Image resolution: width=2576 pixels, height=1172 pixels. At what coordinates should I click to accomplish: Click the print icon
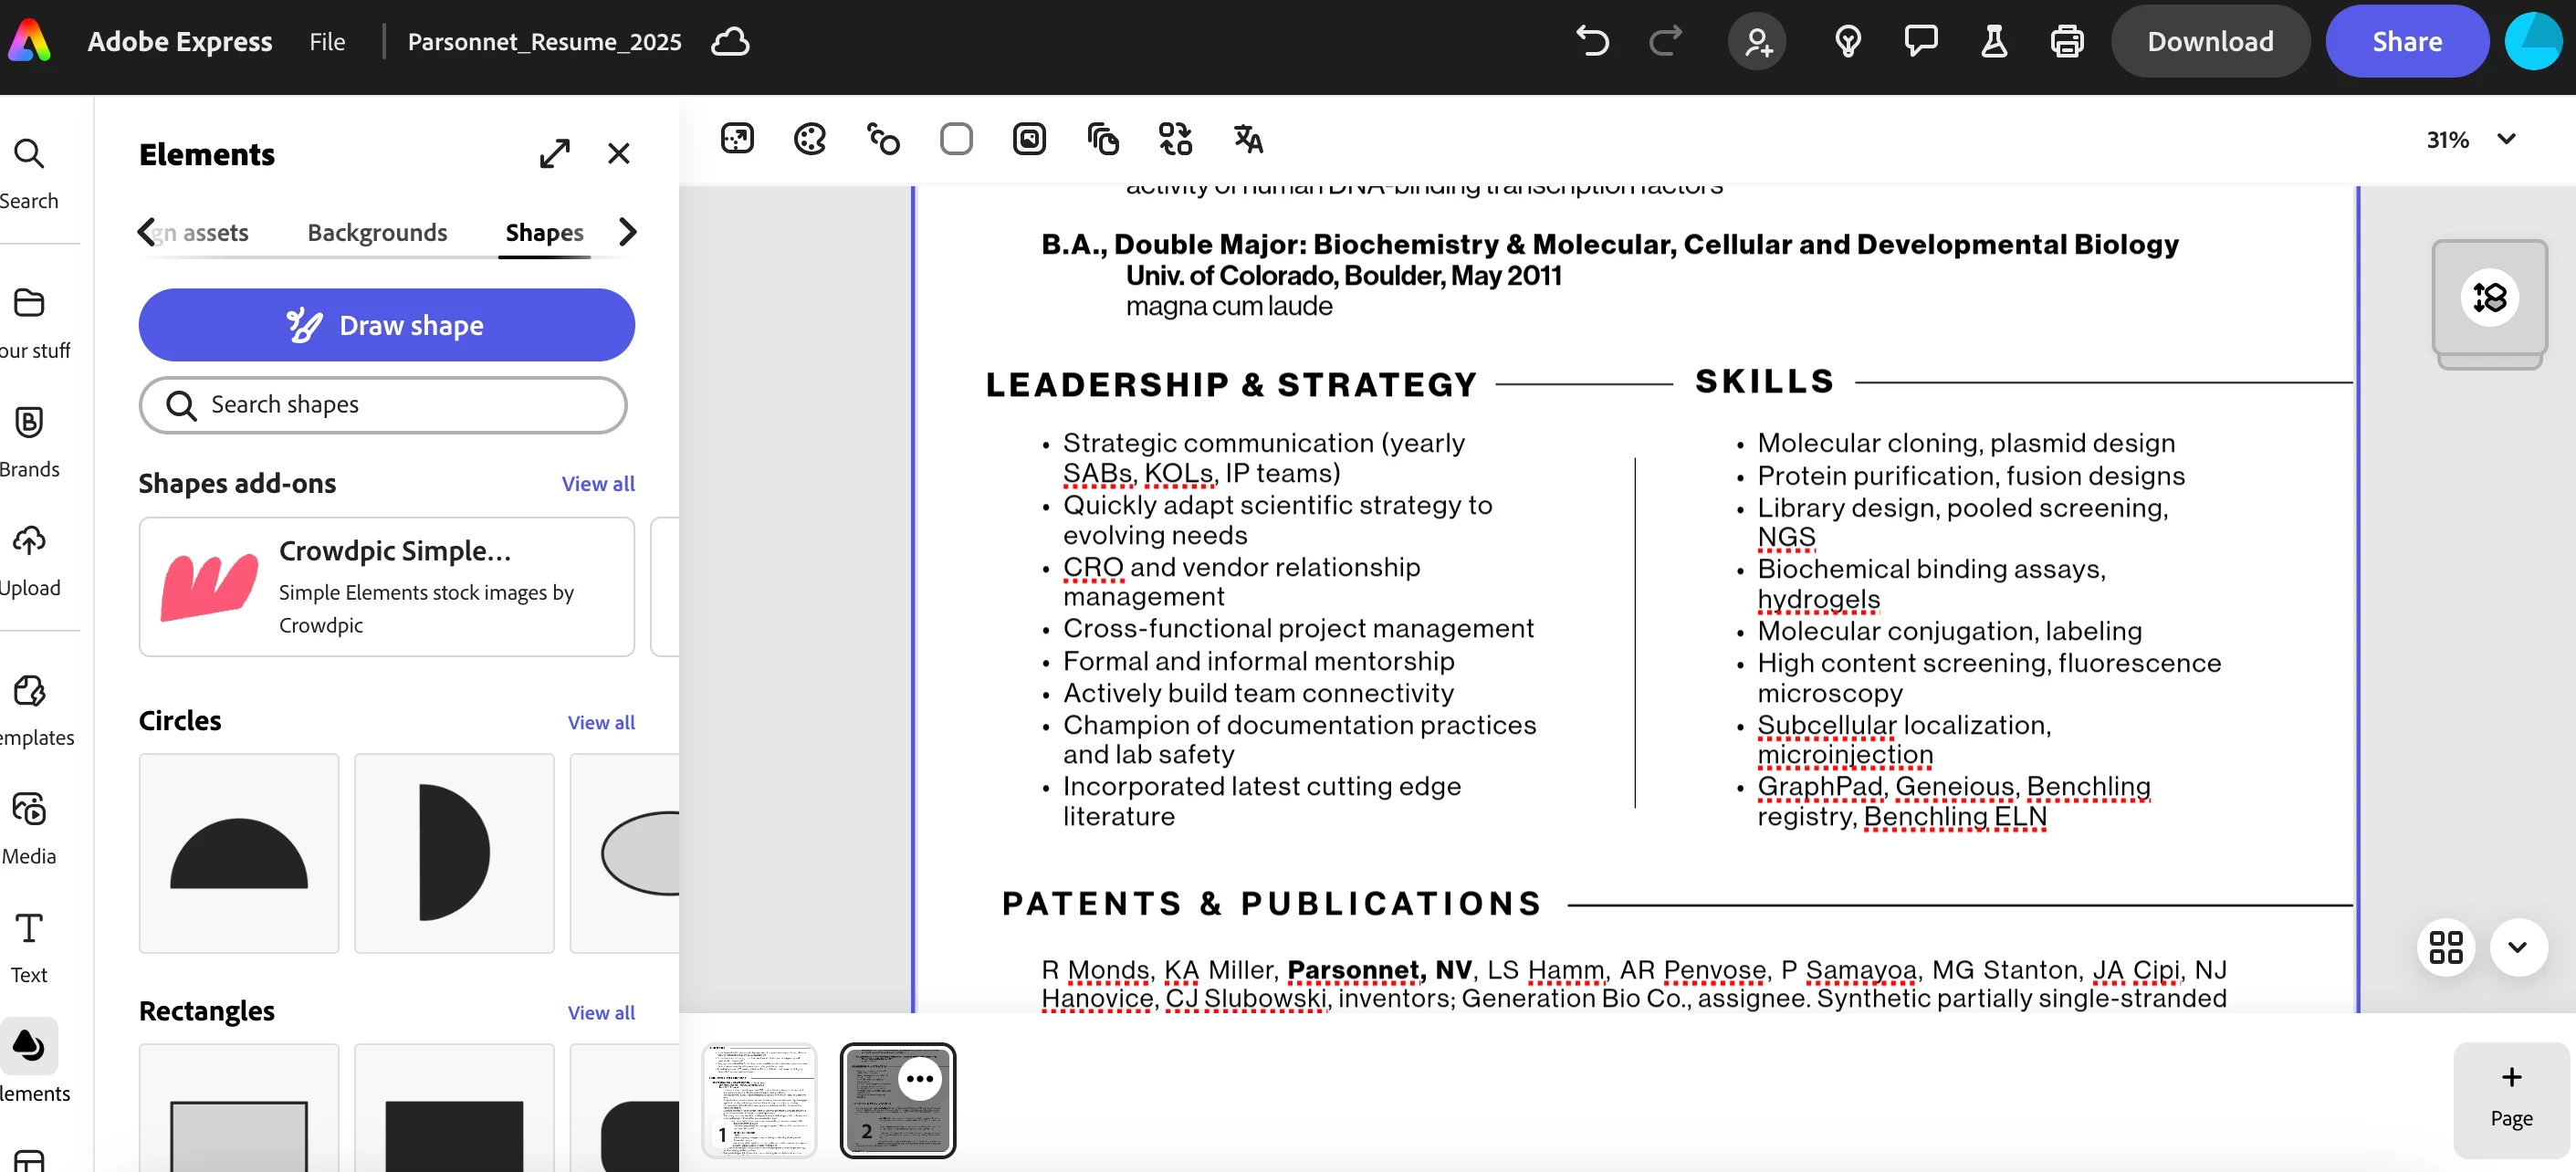pos(2066,42)
